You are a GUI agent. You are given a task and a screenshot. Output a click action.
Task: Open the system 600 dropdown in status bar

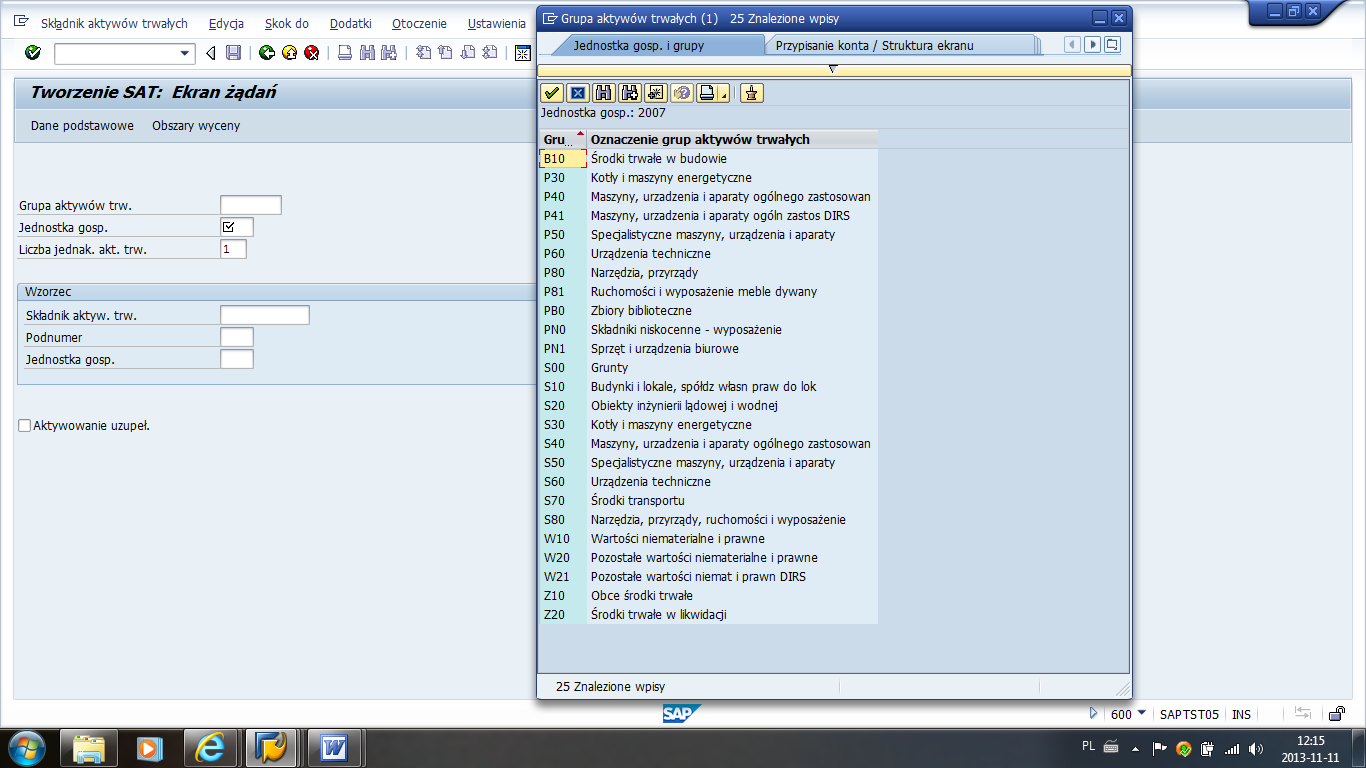pos(1142,713)
